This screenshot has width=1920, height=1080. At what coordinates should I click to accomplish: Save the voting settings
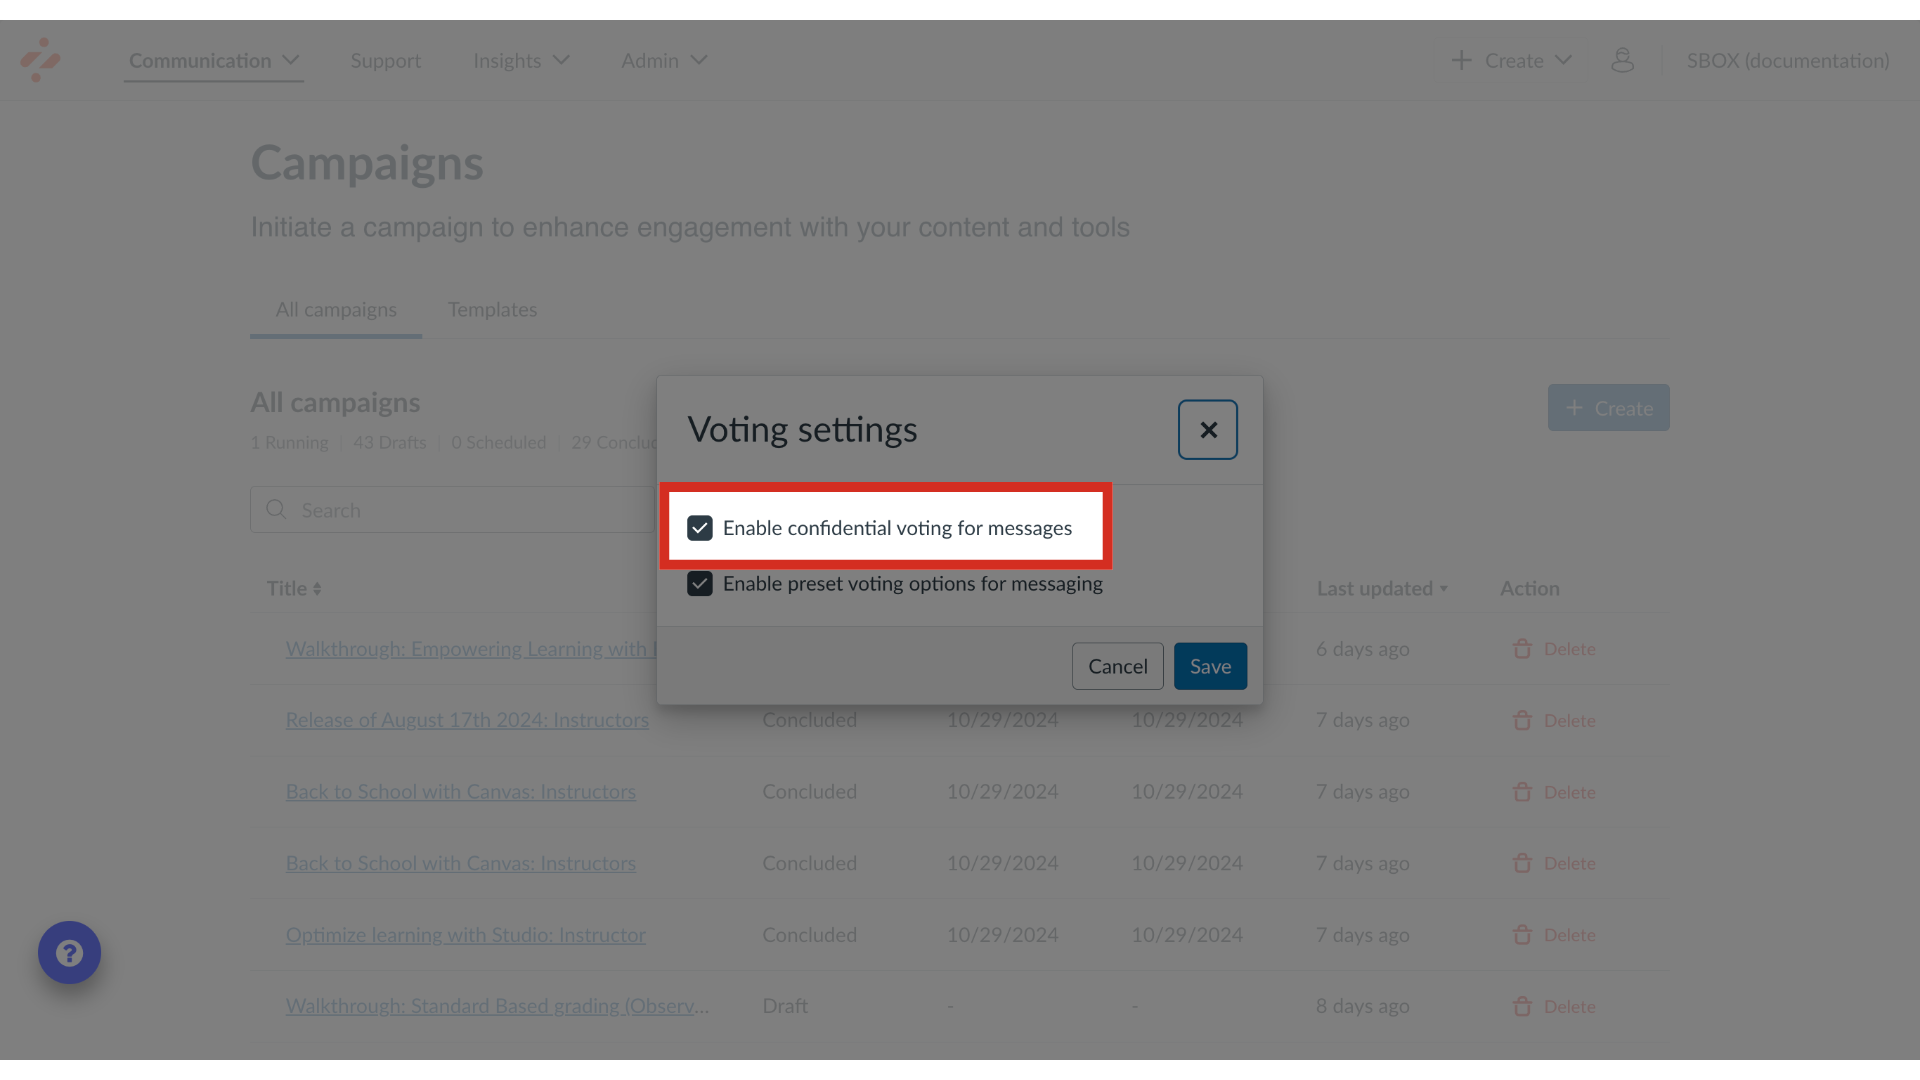(x=1210, y=665)
